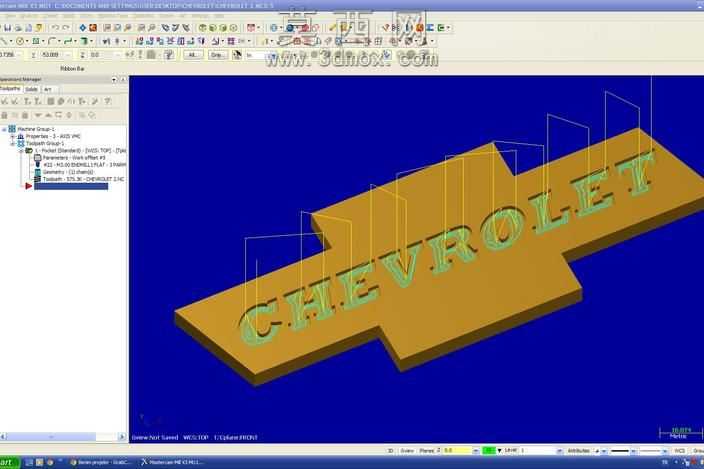Image resolution: width=704 pixels, height=469 pixels.
Task: Switch to the Solids tab
Action: click(31, 89)
